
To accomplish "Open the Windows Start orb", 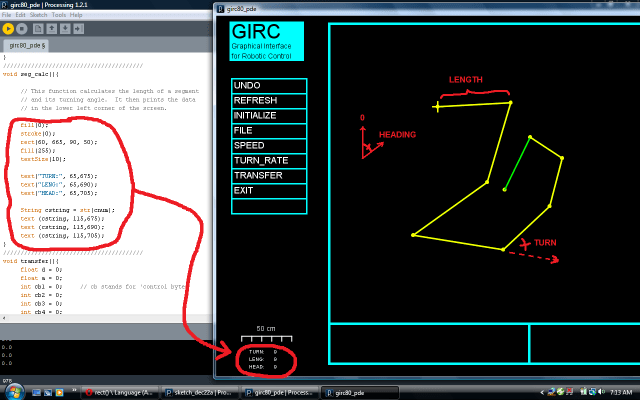I will coord(13,392).
